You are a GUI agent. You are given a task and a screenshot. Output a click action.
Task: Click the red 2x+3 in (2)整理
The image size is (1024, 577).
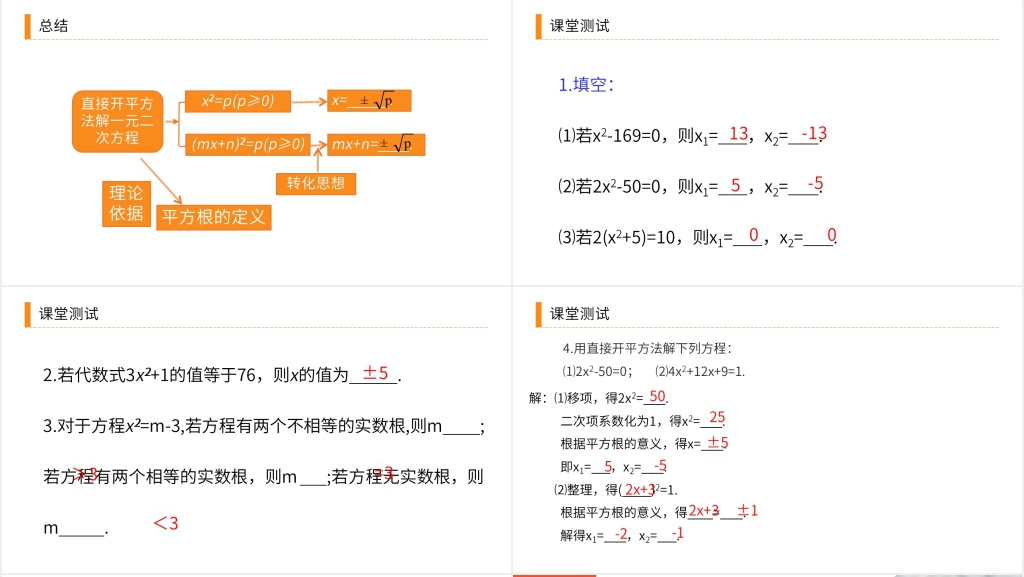pos(640,490)
